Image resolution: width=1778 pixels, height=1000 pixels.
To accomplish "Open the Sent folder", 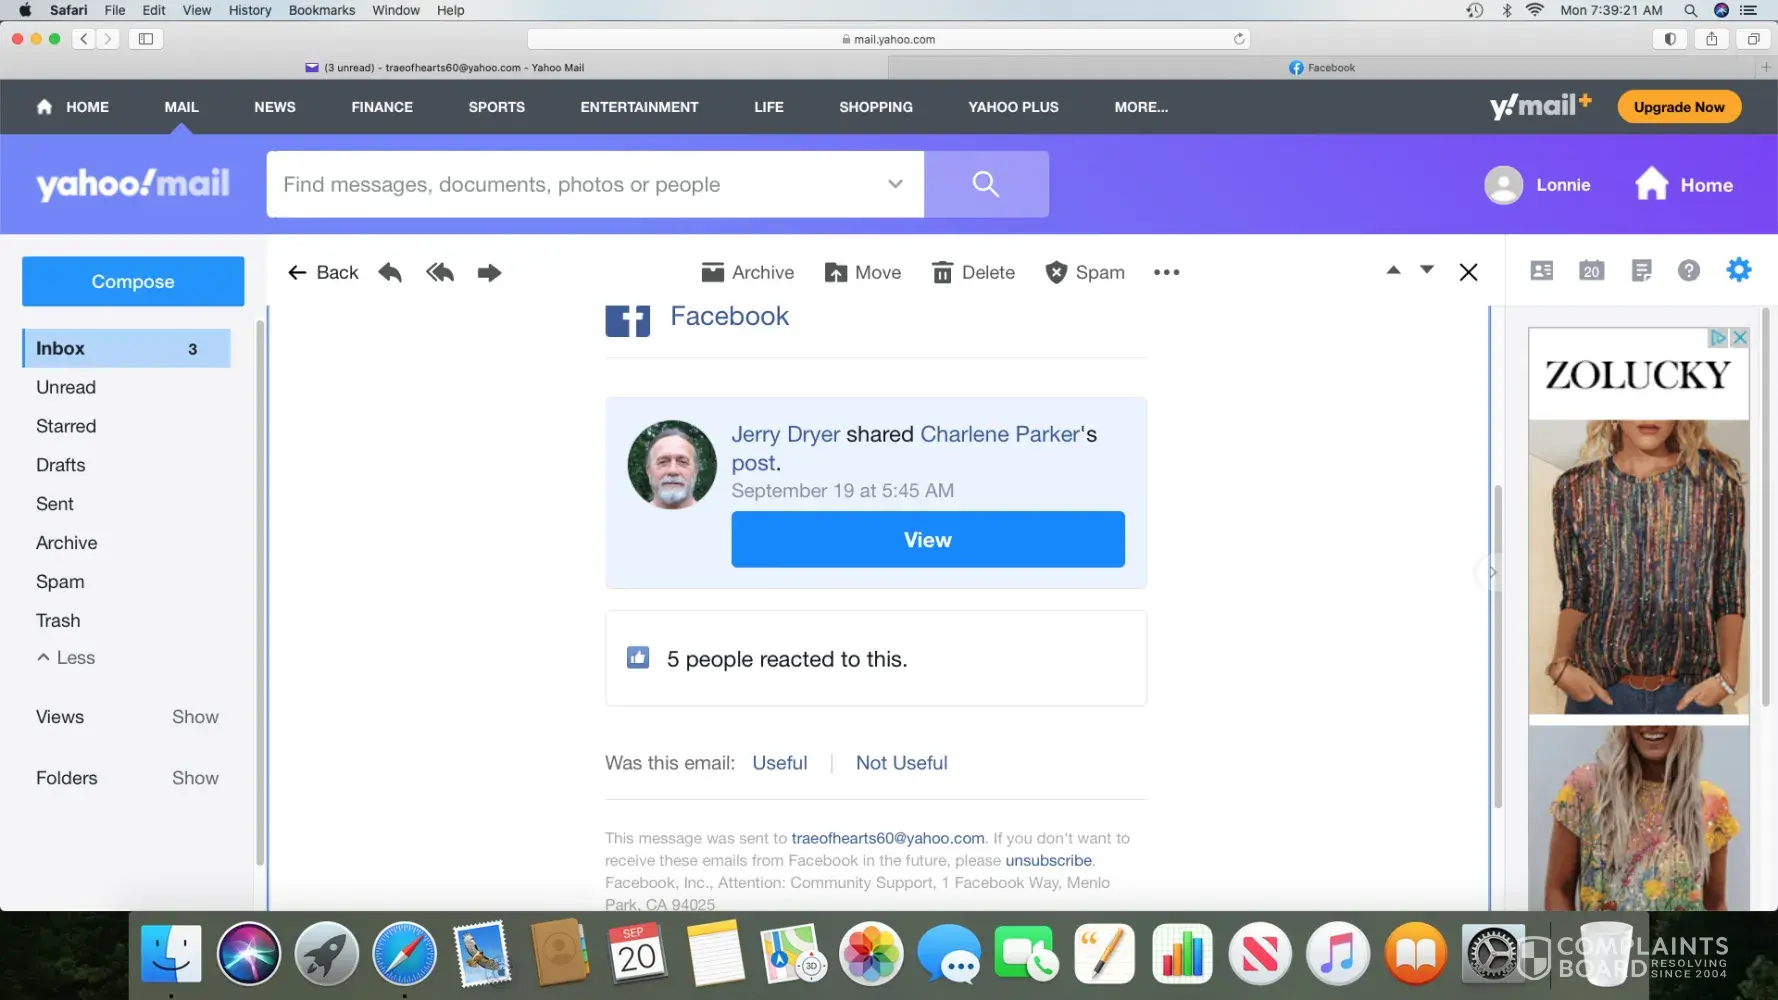I will 55,504.
